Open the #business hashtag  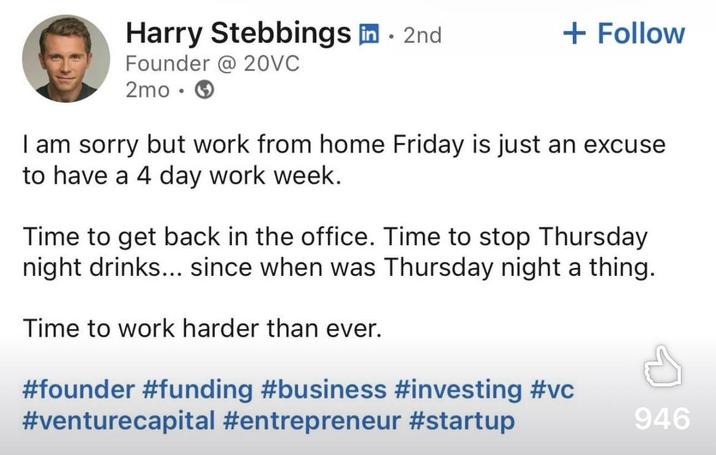click(324, 390)
